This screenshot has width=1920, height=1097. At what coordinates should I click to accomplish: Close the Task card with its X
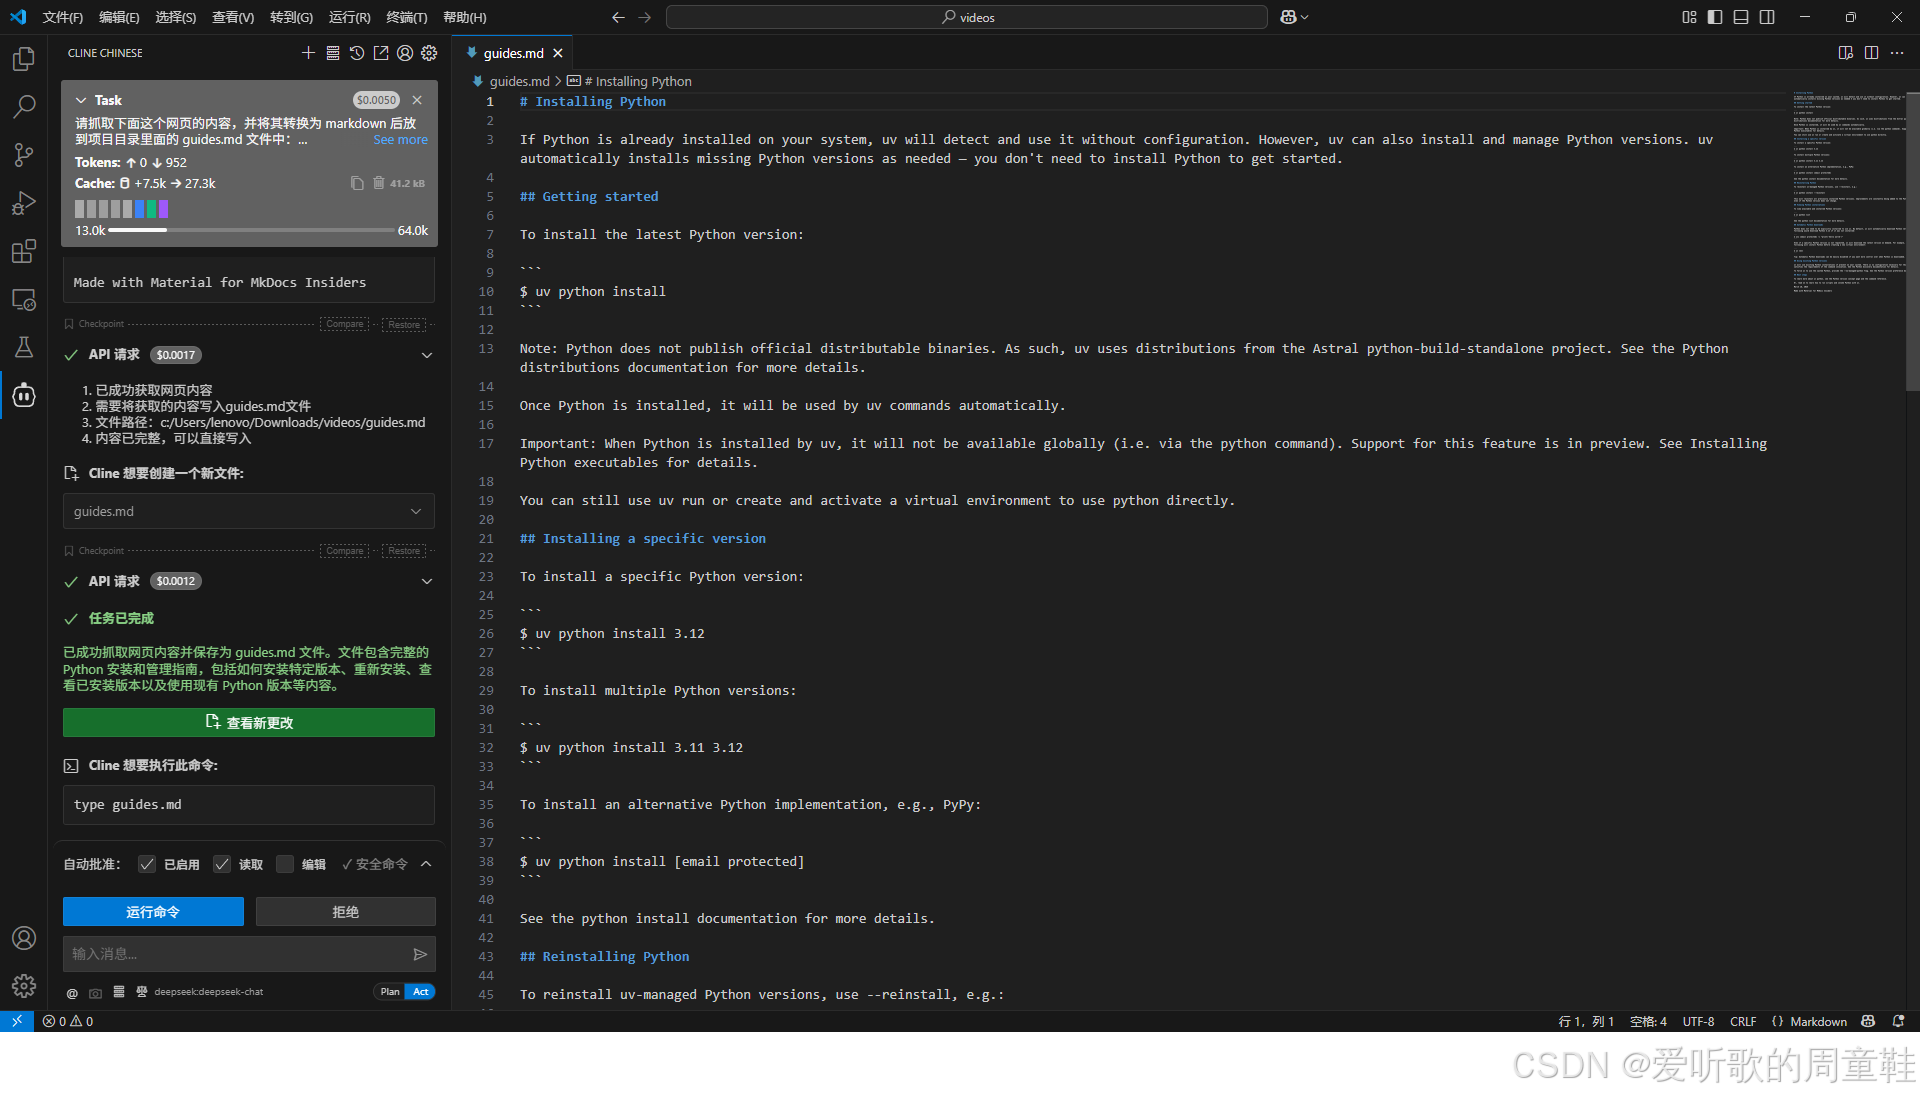417,100
